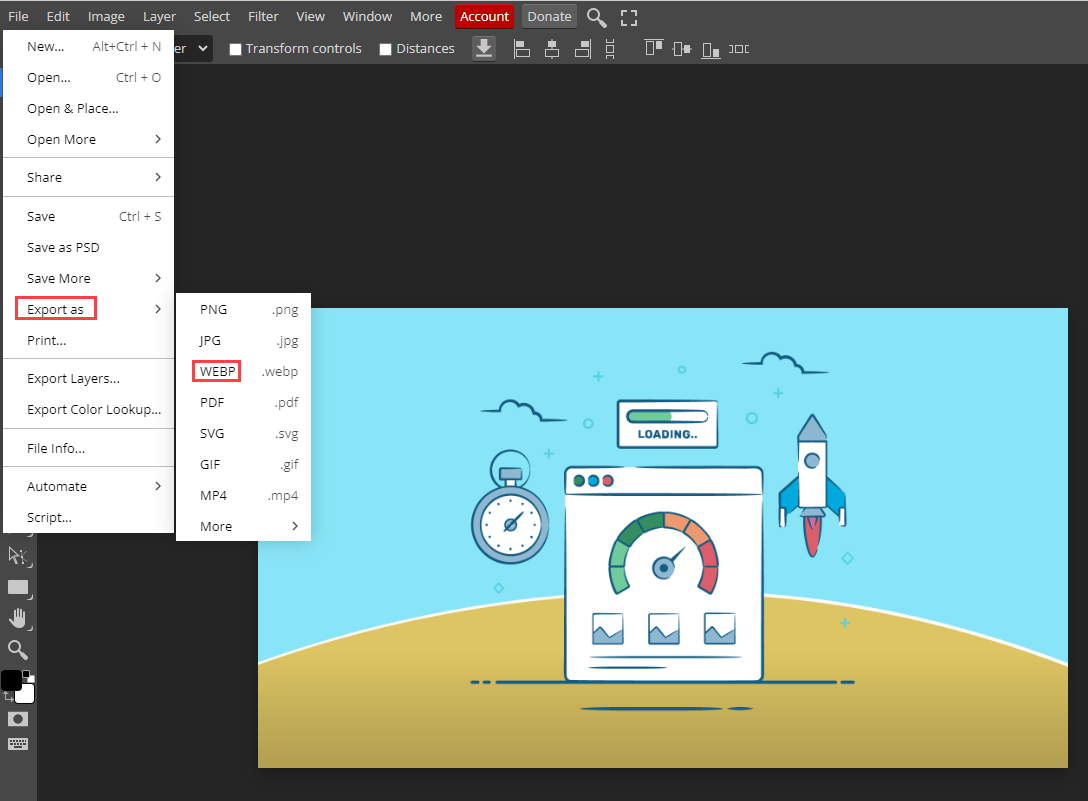This screenshot has height=801, width=1088.
Task: Select Save as PSD menu entry
Action: pyautogui.click(x=63, y=247)
